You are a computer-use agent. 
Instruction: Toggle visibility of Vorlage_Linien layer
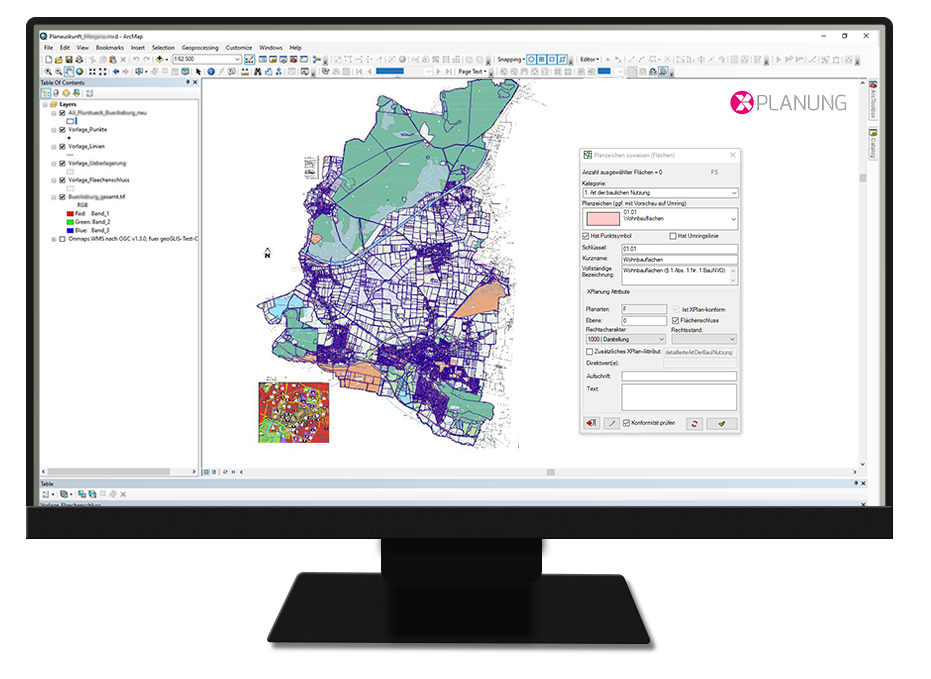coord(62,146)
